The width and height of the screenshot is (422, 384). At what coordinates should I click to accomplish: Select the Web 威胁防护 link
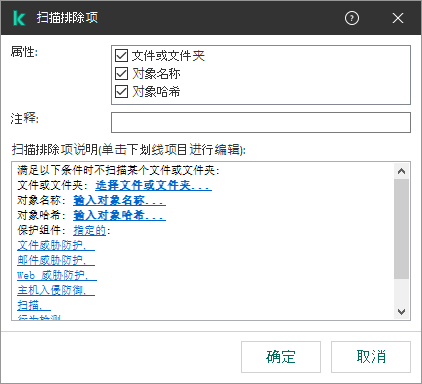57,275
